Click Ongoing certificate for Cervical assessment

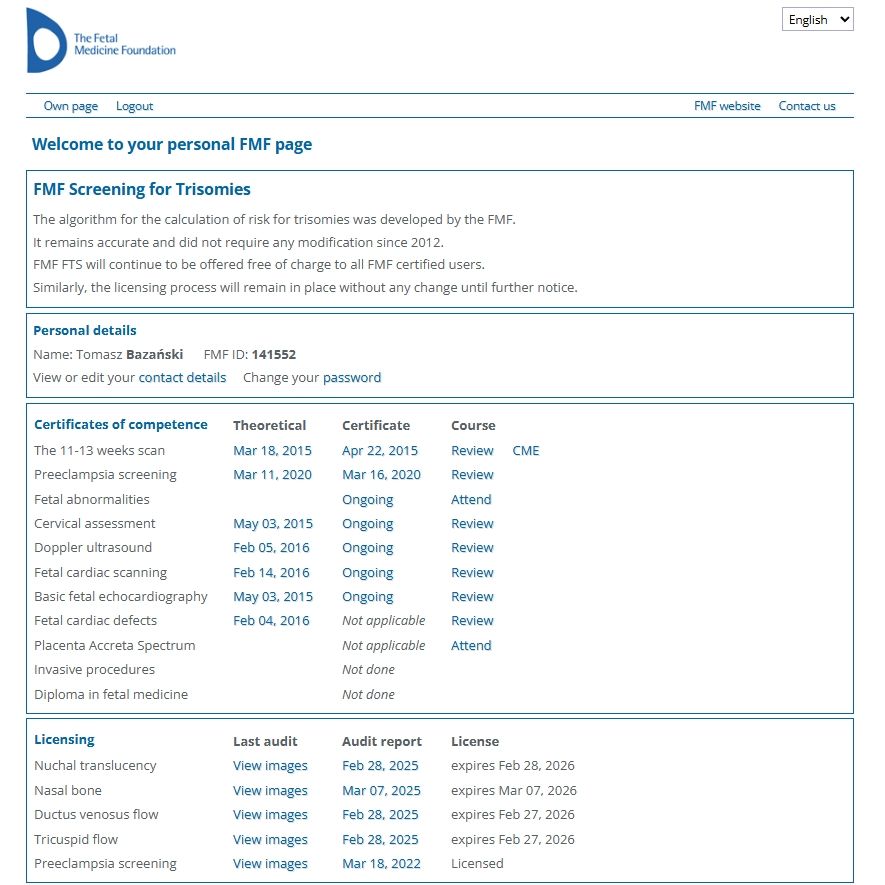pos(367,524)
